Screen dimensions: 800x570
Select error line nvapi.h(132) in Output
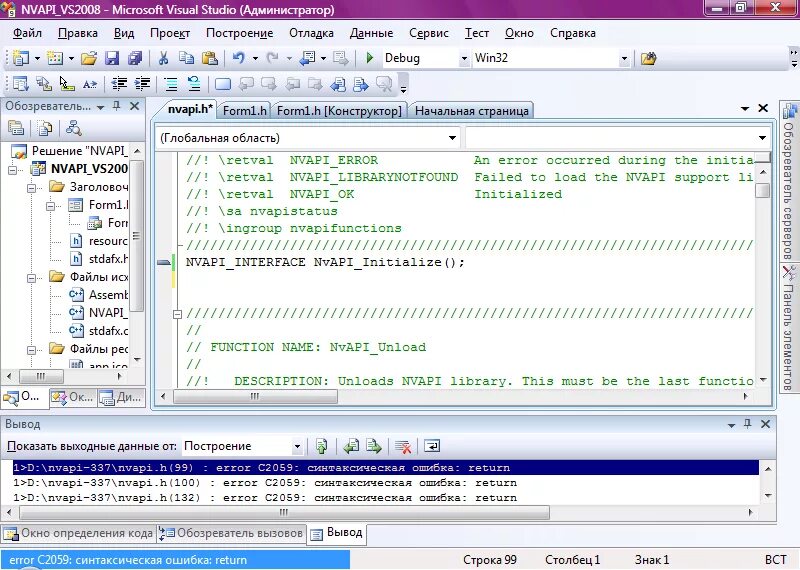pyautogui.click(x=385, y=498)
